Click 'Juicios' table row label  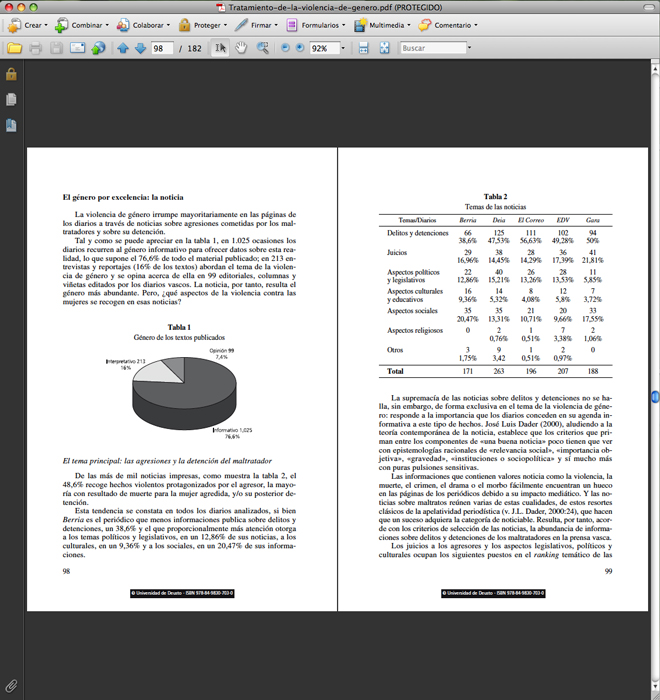(397, 253)
